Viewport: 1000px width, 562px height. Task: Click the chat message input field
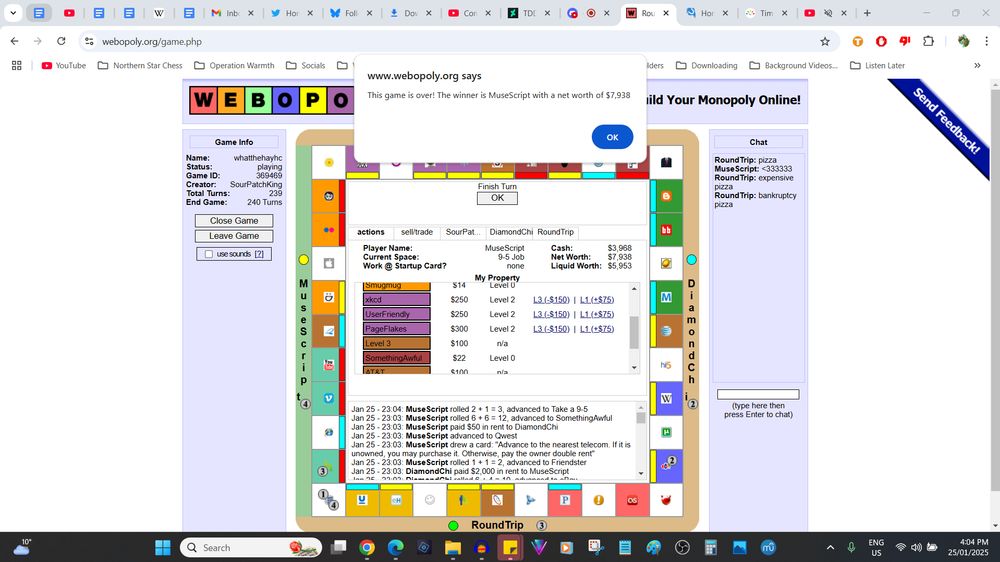[758, 395]
